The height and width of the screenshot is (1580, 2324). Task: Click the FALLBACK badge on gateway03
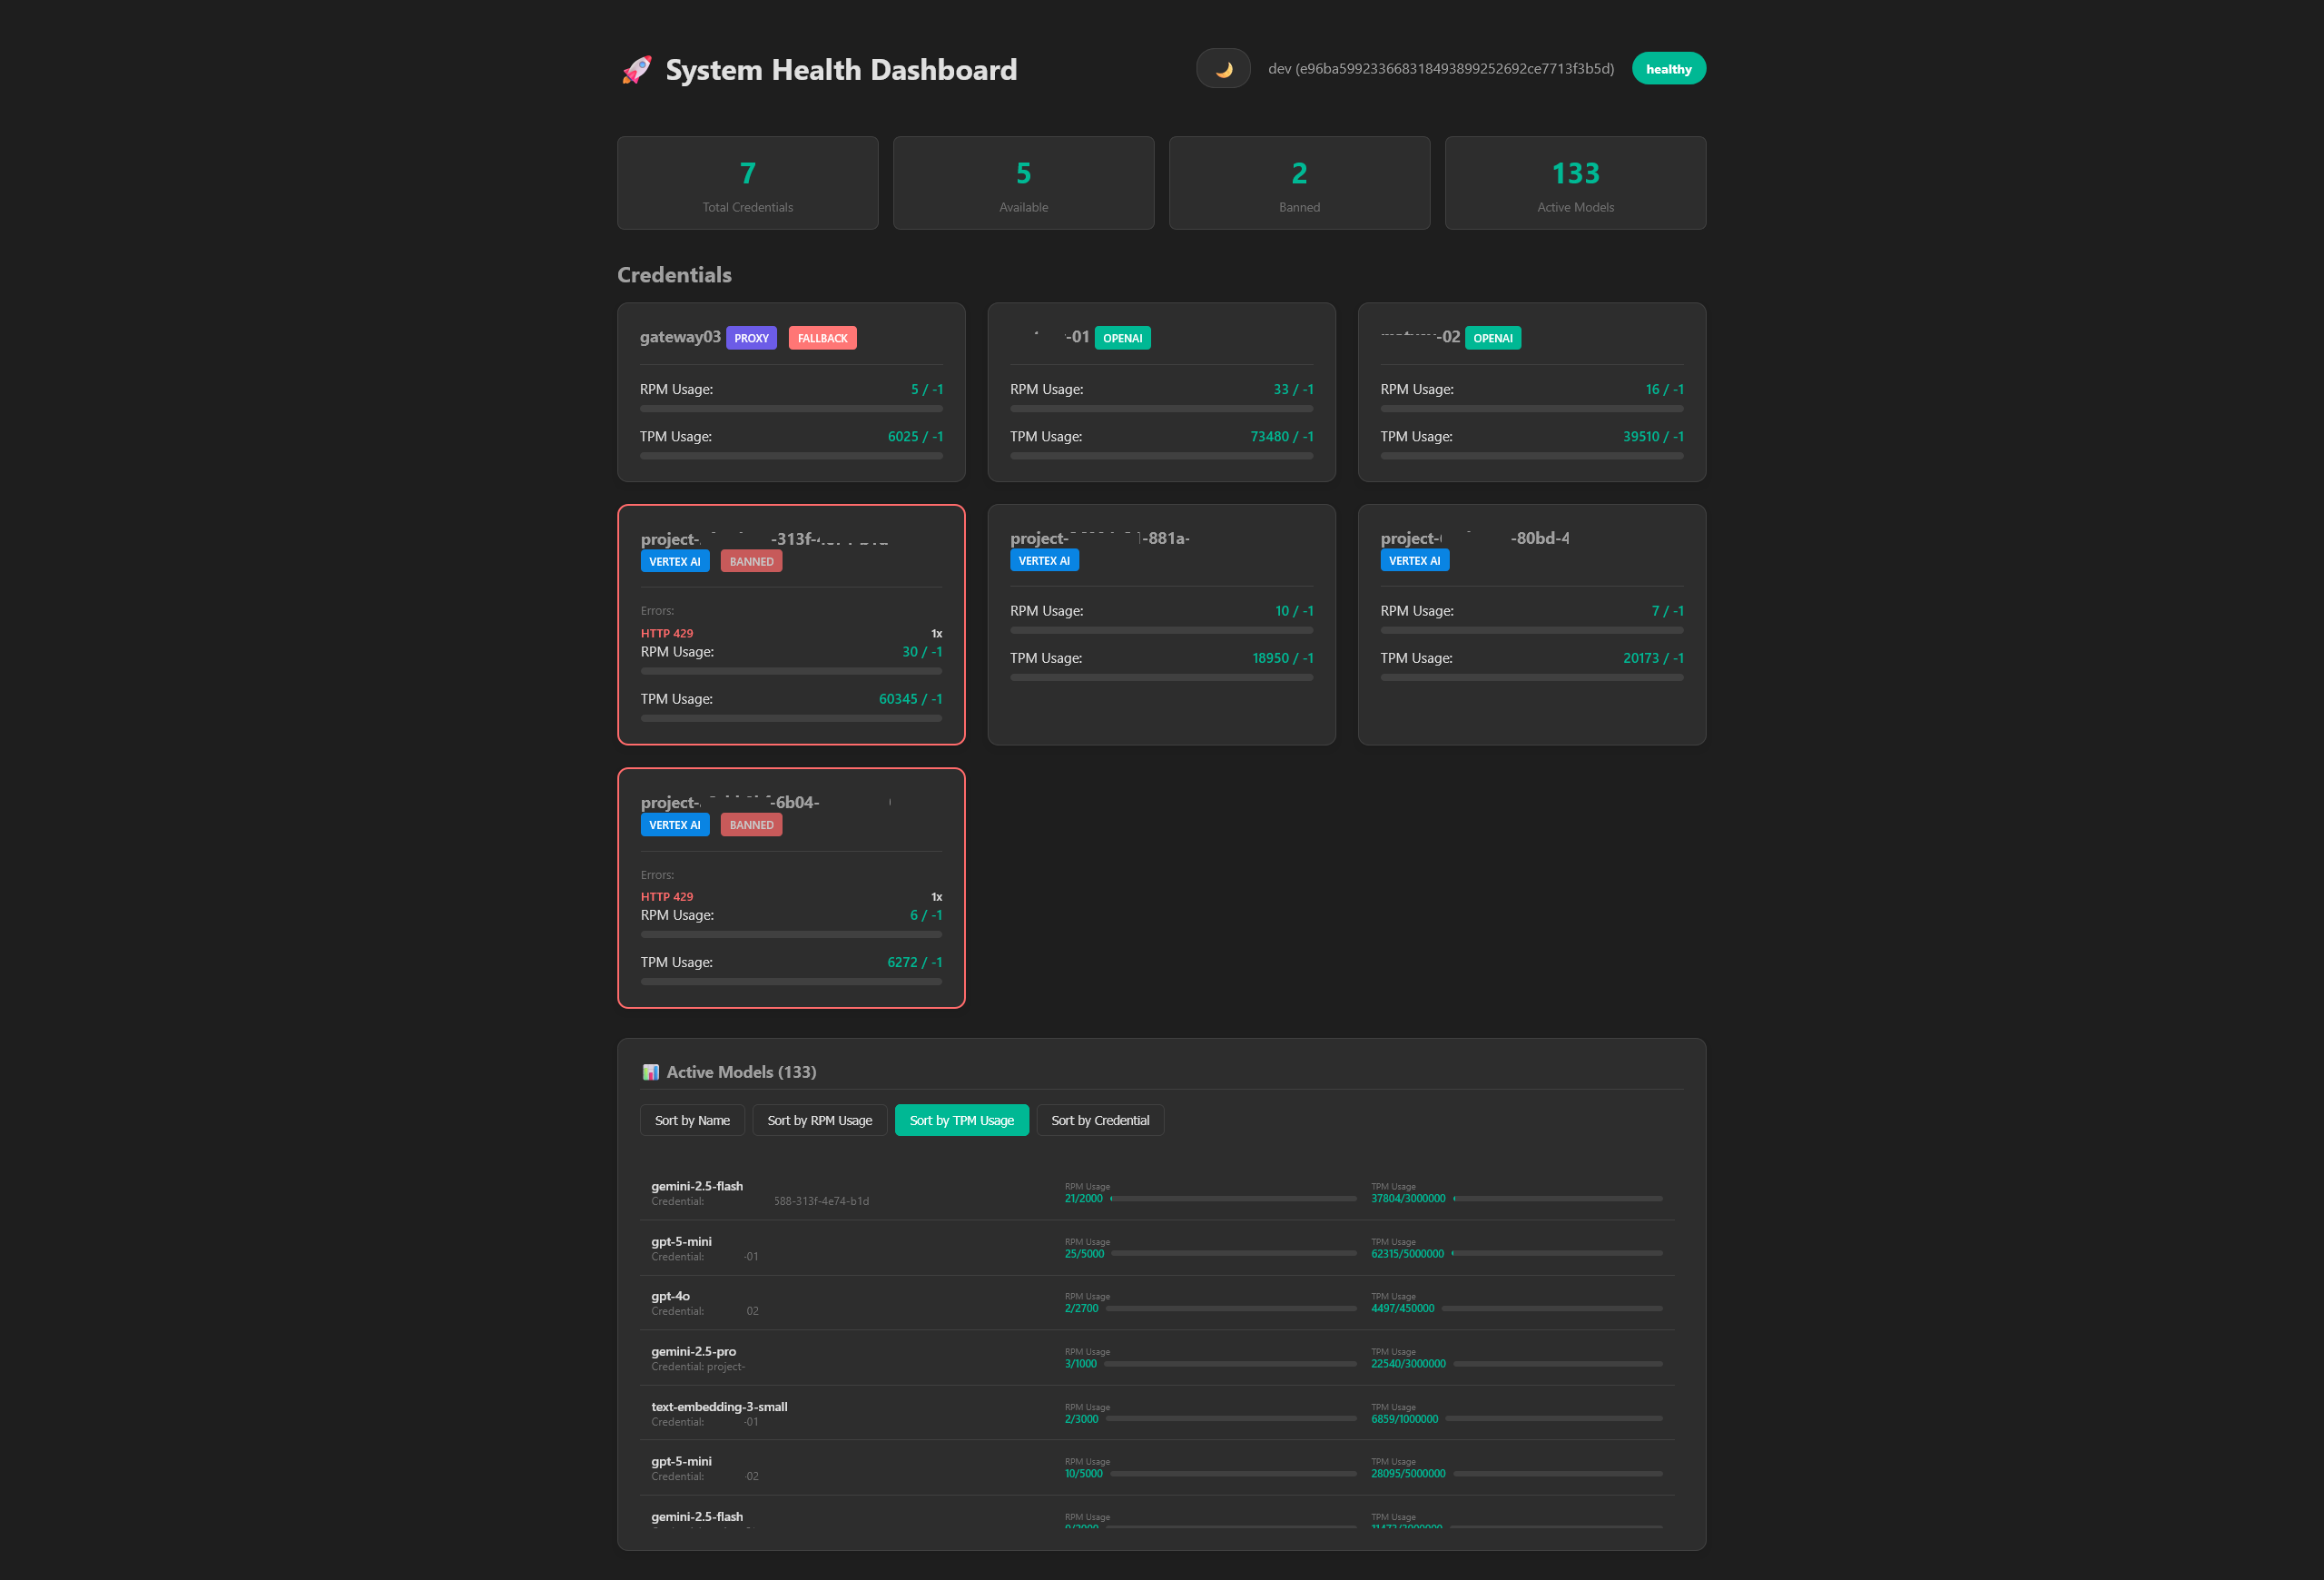point(822,338)
